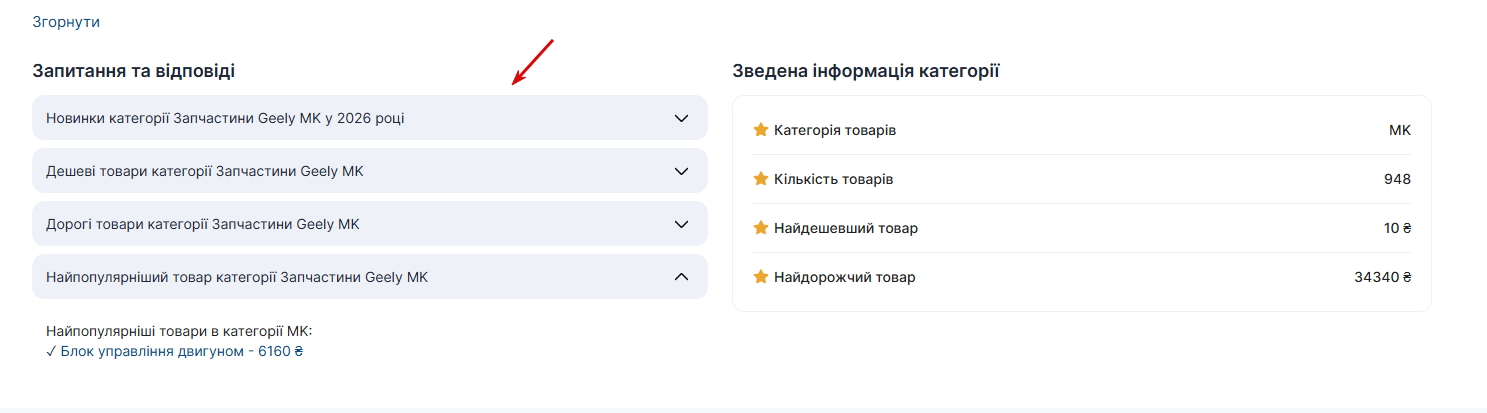Click the checkmark before Блок управління двигуном

51,352
